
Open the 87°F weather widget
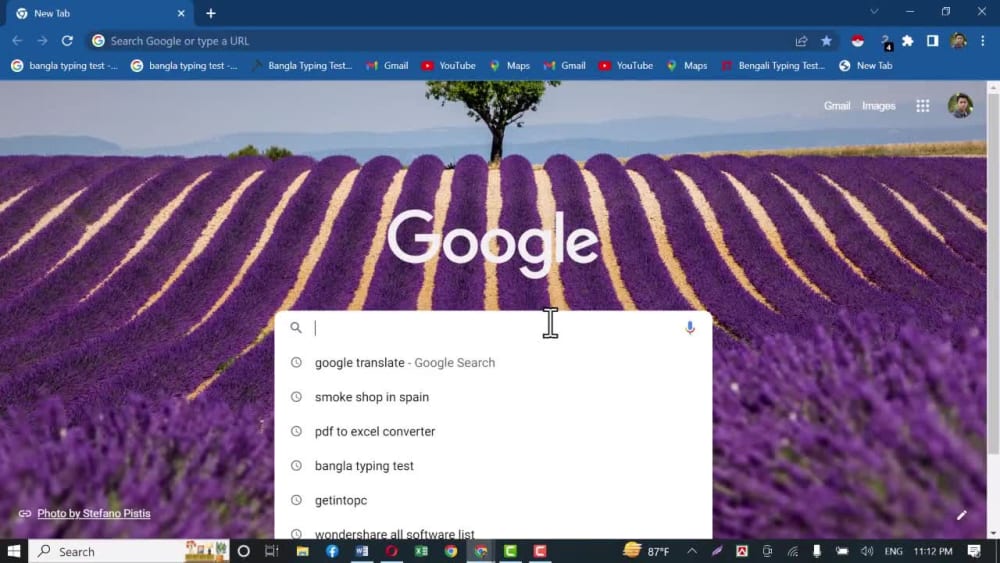click(647, 551)
